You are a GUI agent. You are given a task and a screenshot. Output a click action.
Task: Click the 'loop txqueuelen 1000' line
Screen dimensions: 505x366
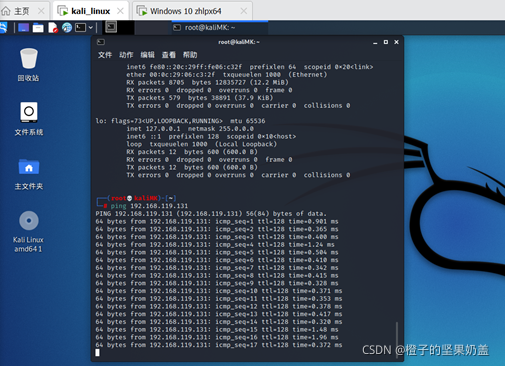(x=202, y=144)
